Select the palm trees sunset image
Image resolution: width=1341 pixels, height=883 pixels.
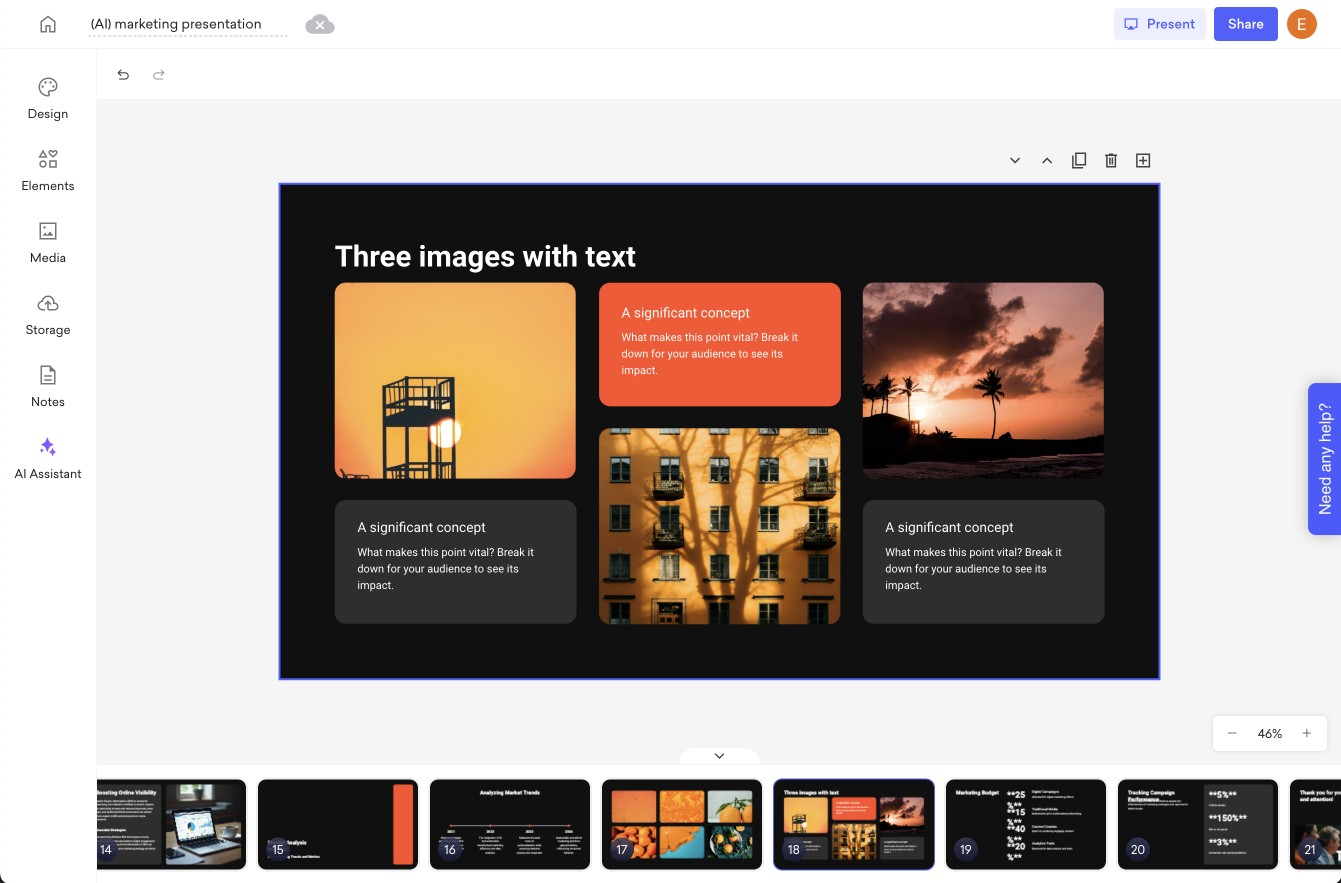click(983, 381)
